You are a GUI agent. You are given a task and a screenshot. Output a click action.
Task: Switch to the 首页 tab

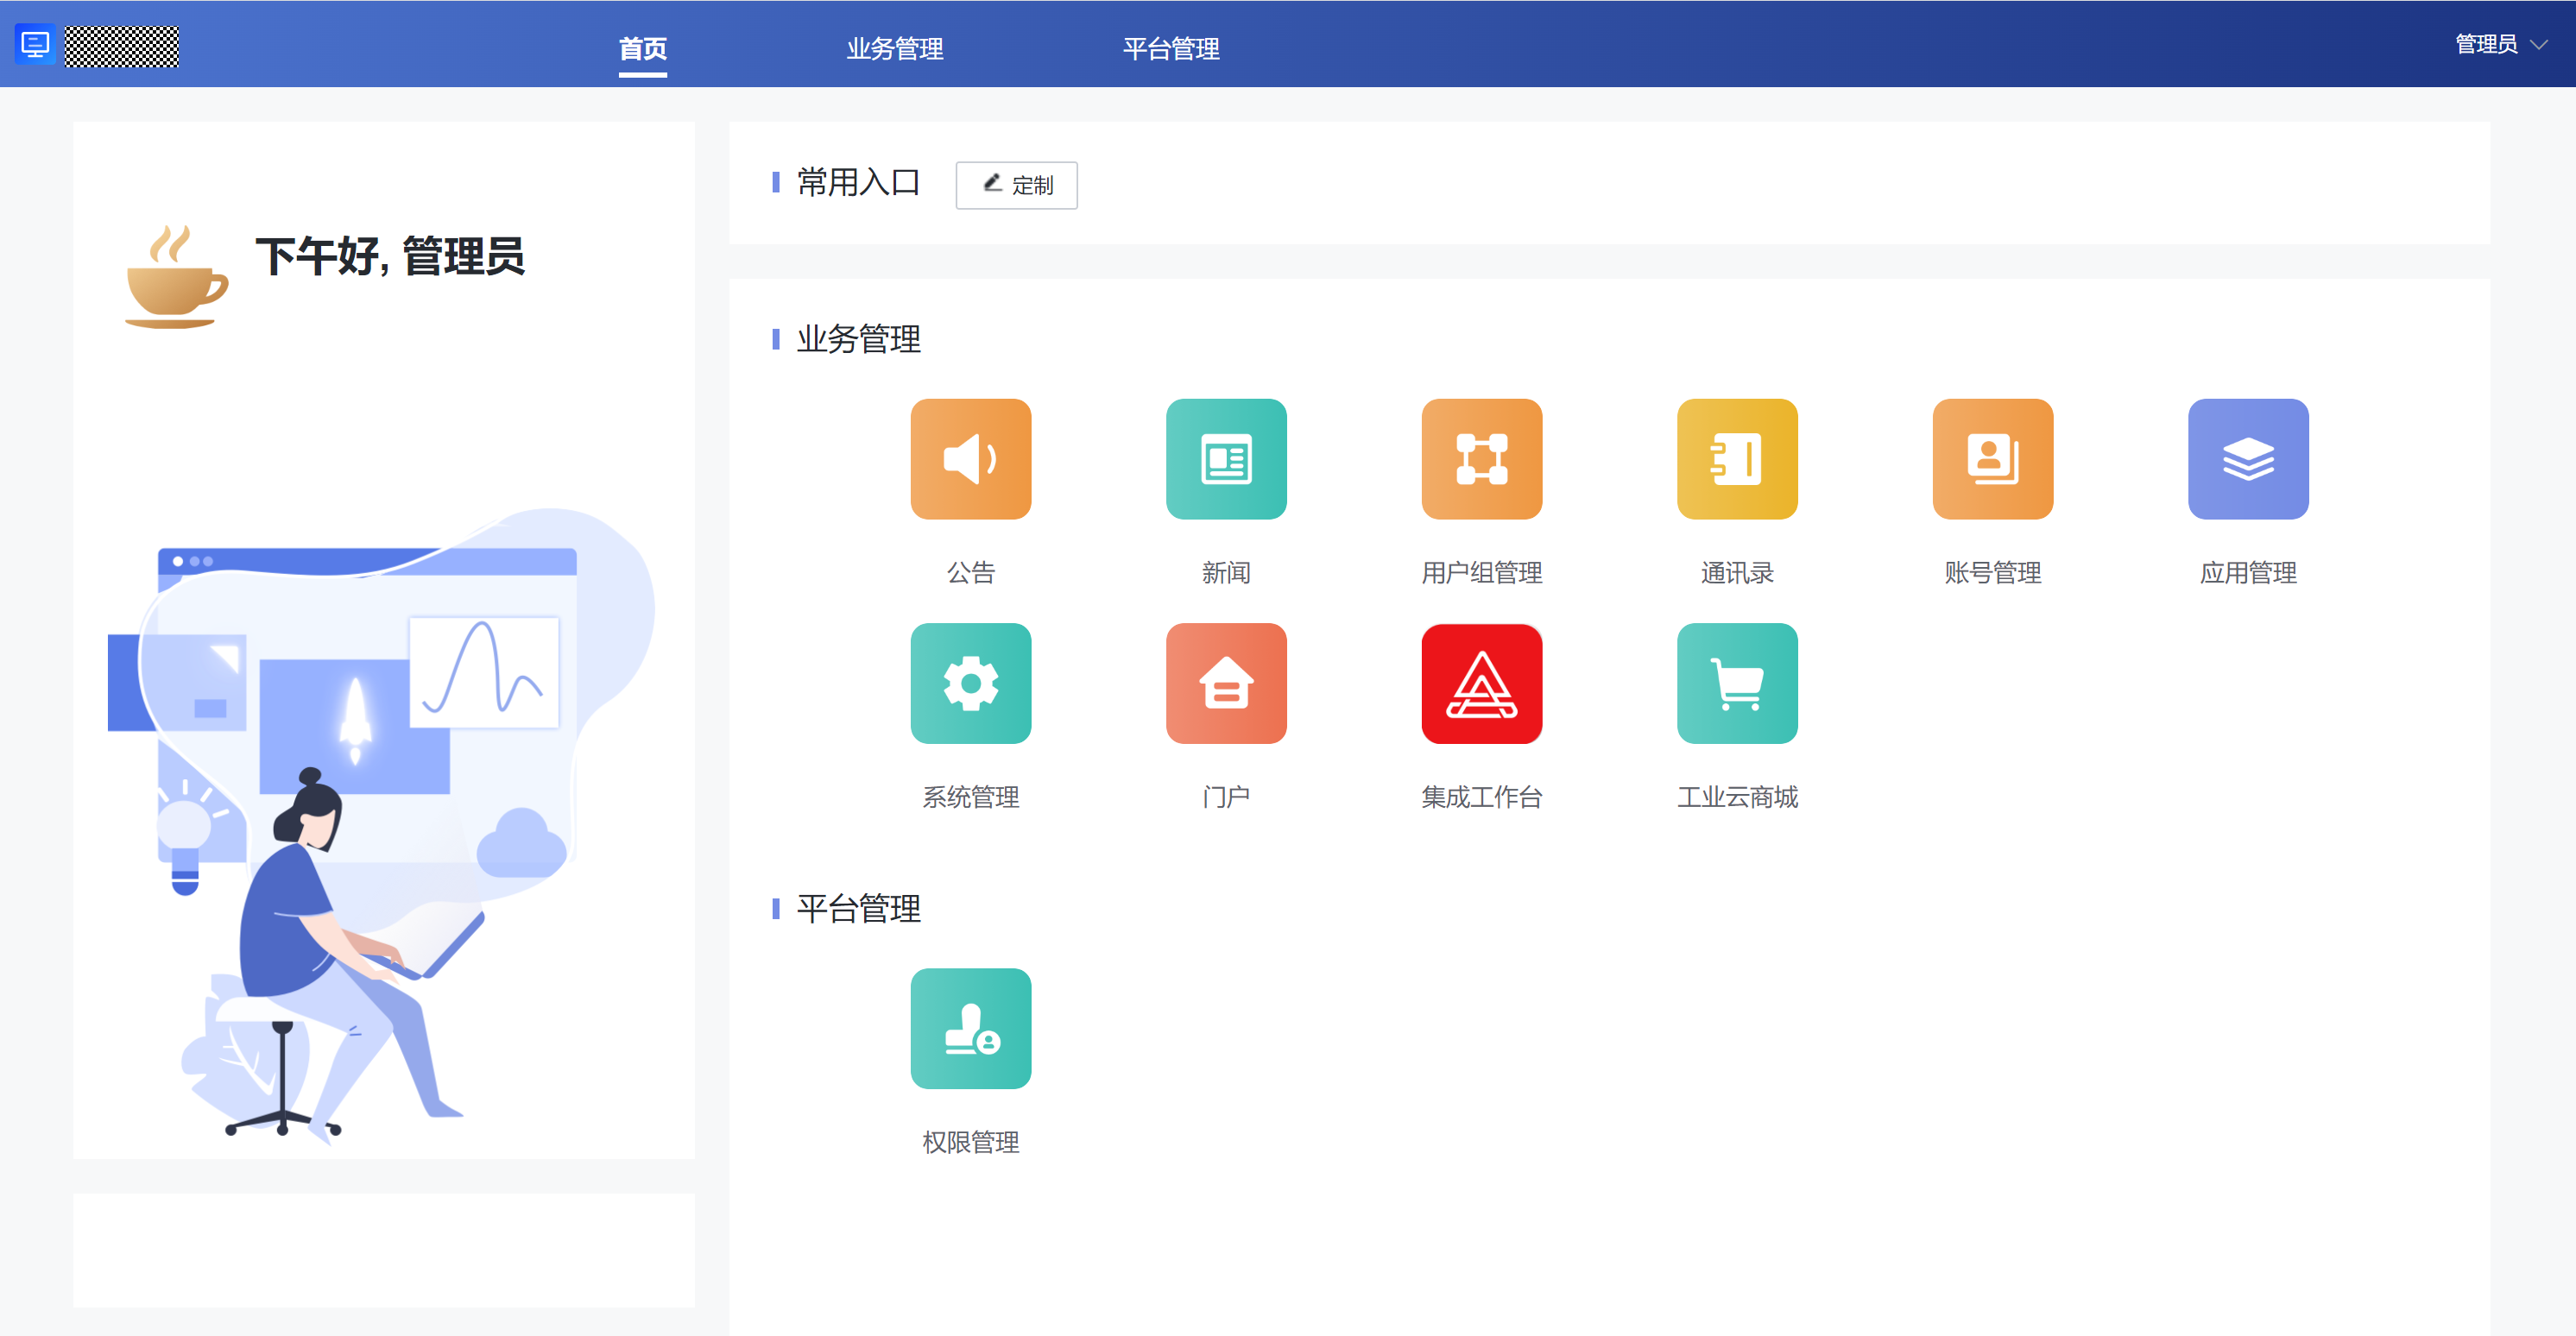642,48
